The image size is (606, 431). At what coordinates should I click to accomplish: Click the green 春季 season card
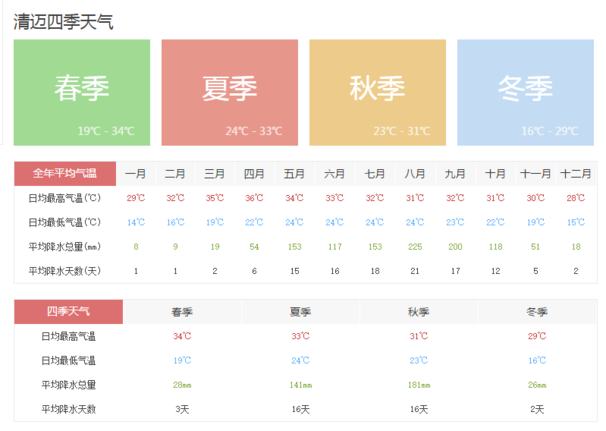click(x=82, y=92)
